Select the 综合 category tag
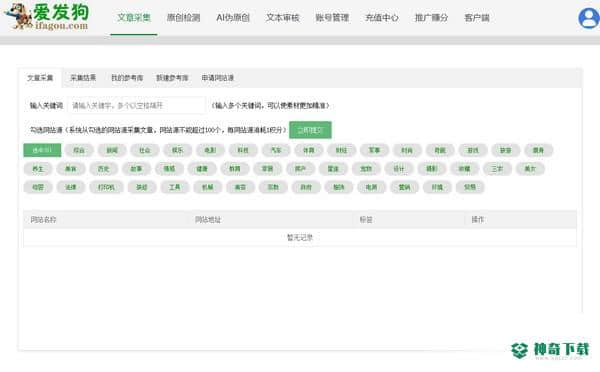Viewport: 600px width, 372px height. coord(79,150)
